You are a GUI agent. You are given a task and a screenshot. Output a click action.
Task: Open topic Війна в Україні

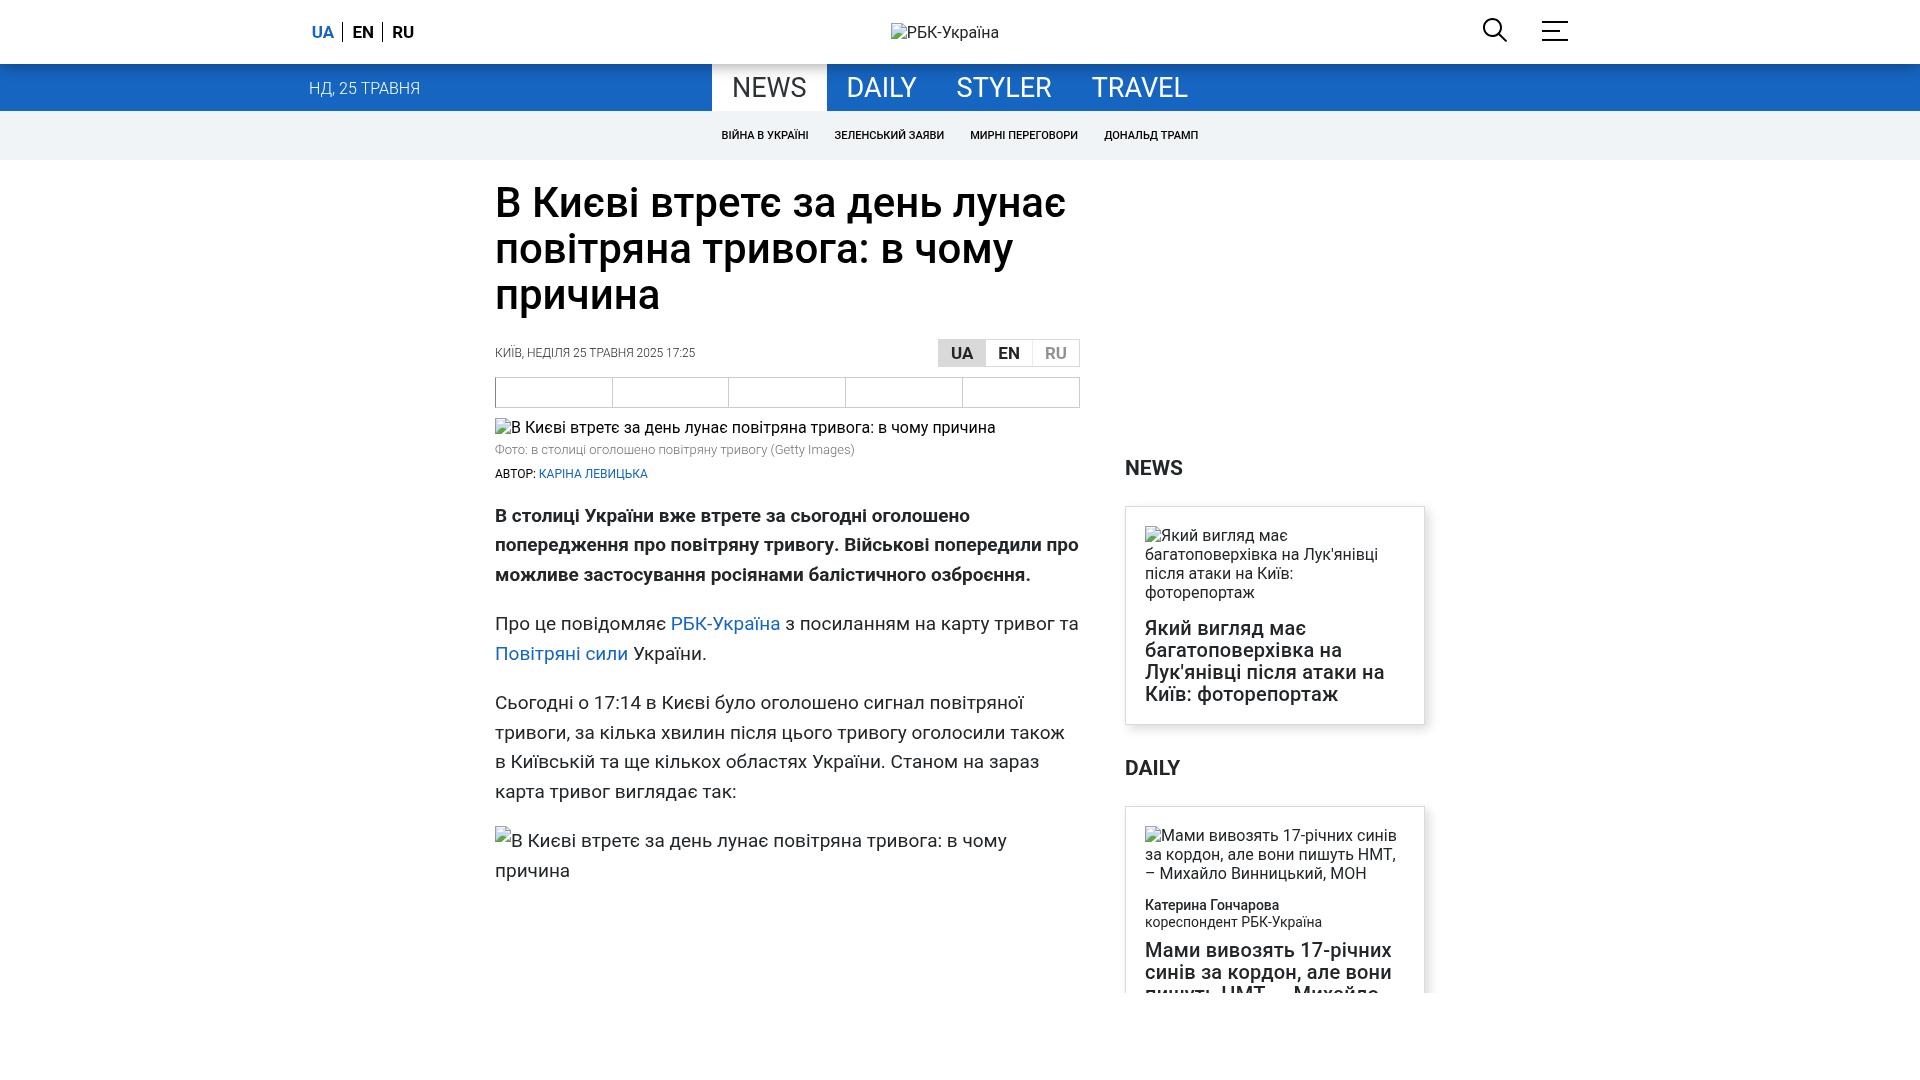tap(764, 135)
